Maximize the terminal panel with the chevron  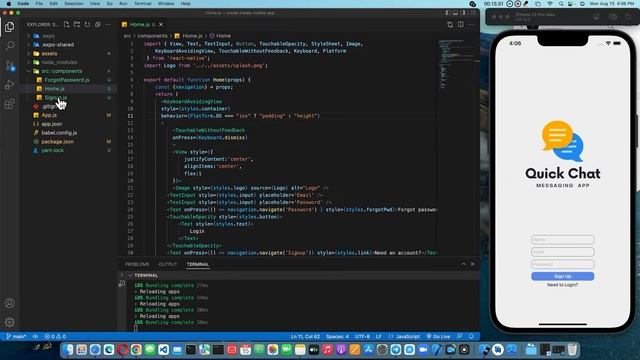pyautogui.click(x=463, y=264)
